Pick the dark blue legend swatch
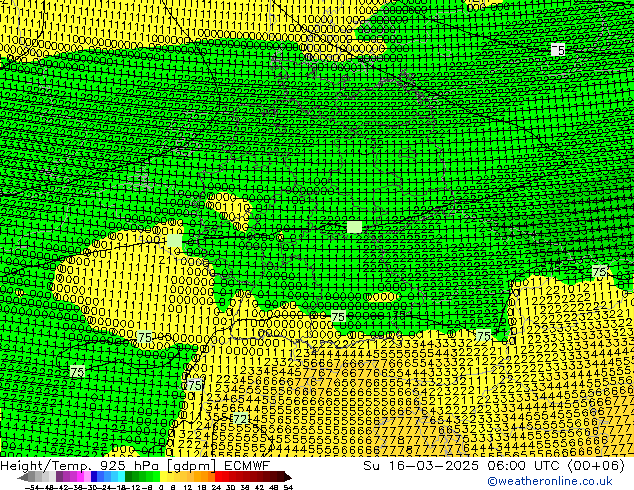The width and height of the screenshot is (634, 490). point(94,477)
